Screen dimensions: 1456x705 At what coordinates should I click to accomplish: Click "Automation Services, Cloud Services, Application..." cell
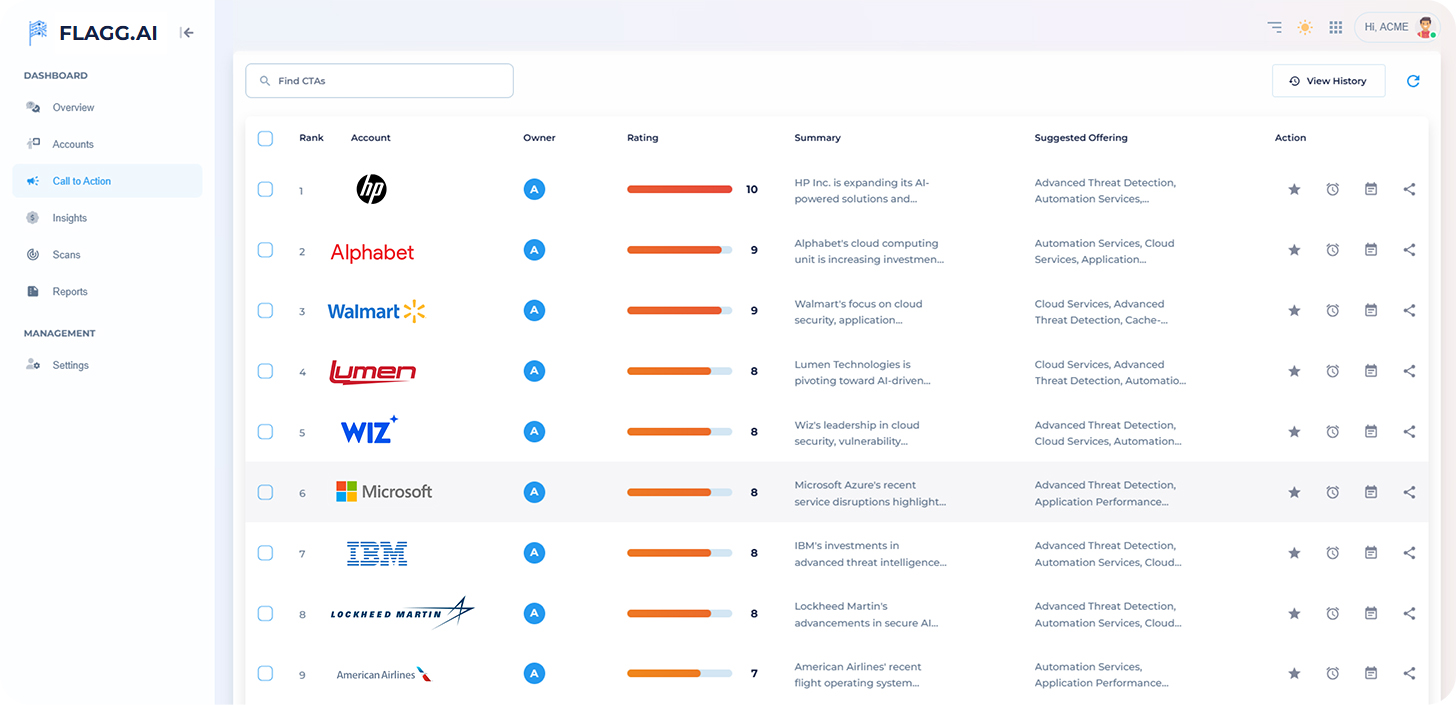tap(1105, 251)
